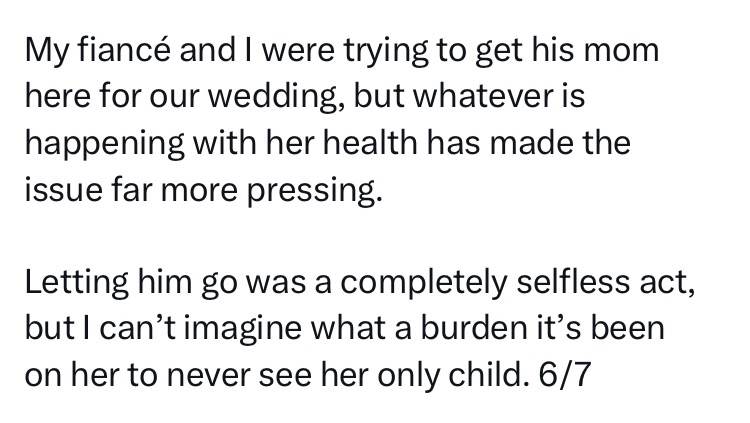Click the word "Letting" starting the second paragraph
Image resolution: width=750 pixels, height=423 pixels.
[x=74, y=282]
